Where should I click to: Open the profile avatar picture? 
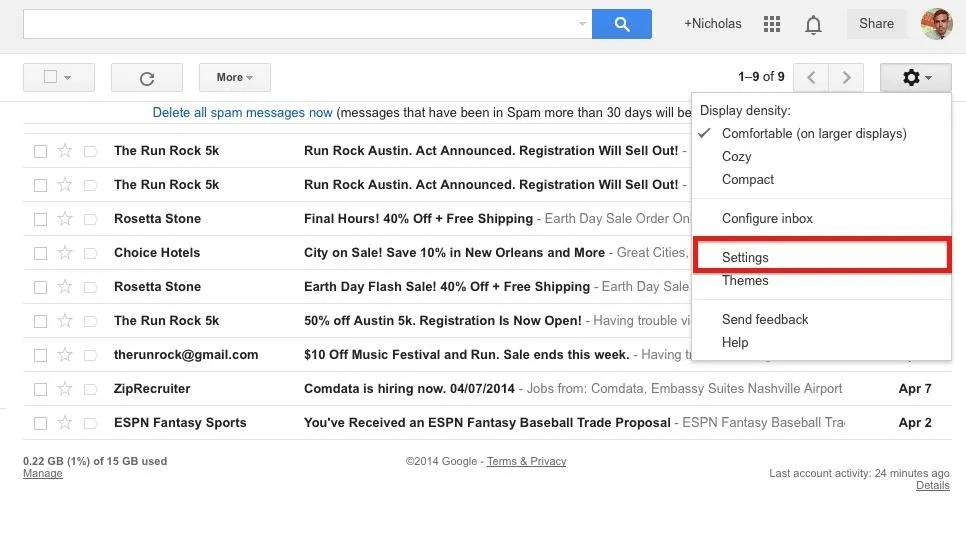coord(937,24)
